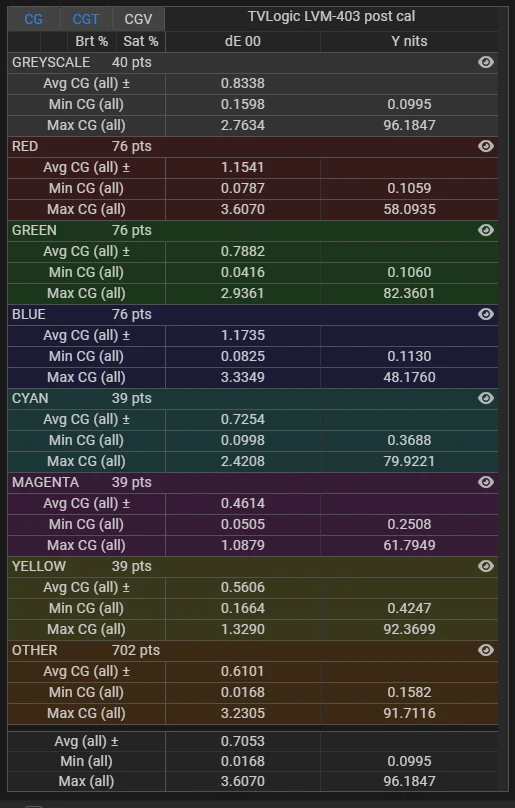Screen dimensions: 515x808
Task: Click red max dE value 3.6070 under RED
Action: tap(243, 209)
